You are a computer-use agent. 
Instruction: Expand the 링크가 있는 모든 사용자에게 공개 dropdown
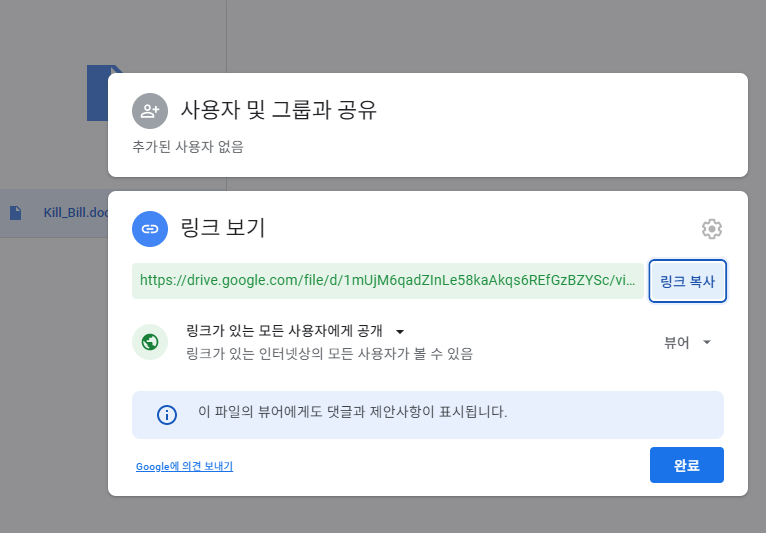(x=295, y=331)
